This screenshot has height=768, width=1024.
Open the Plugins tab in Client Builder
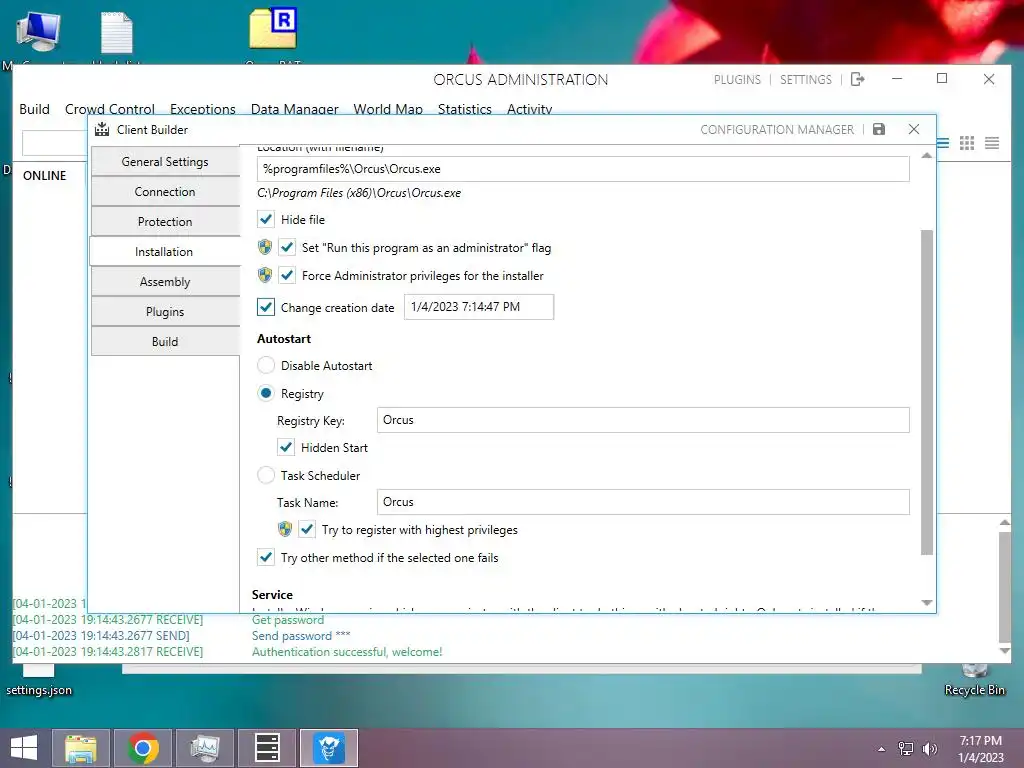tap(165, 312)
